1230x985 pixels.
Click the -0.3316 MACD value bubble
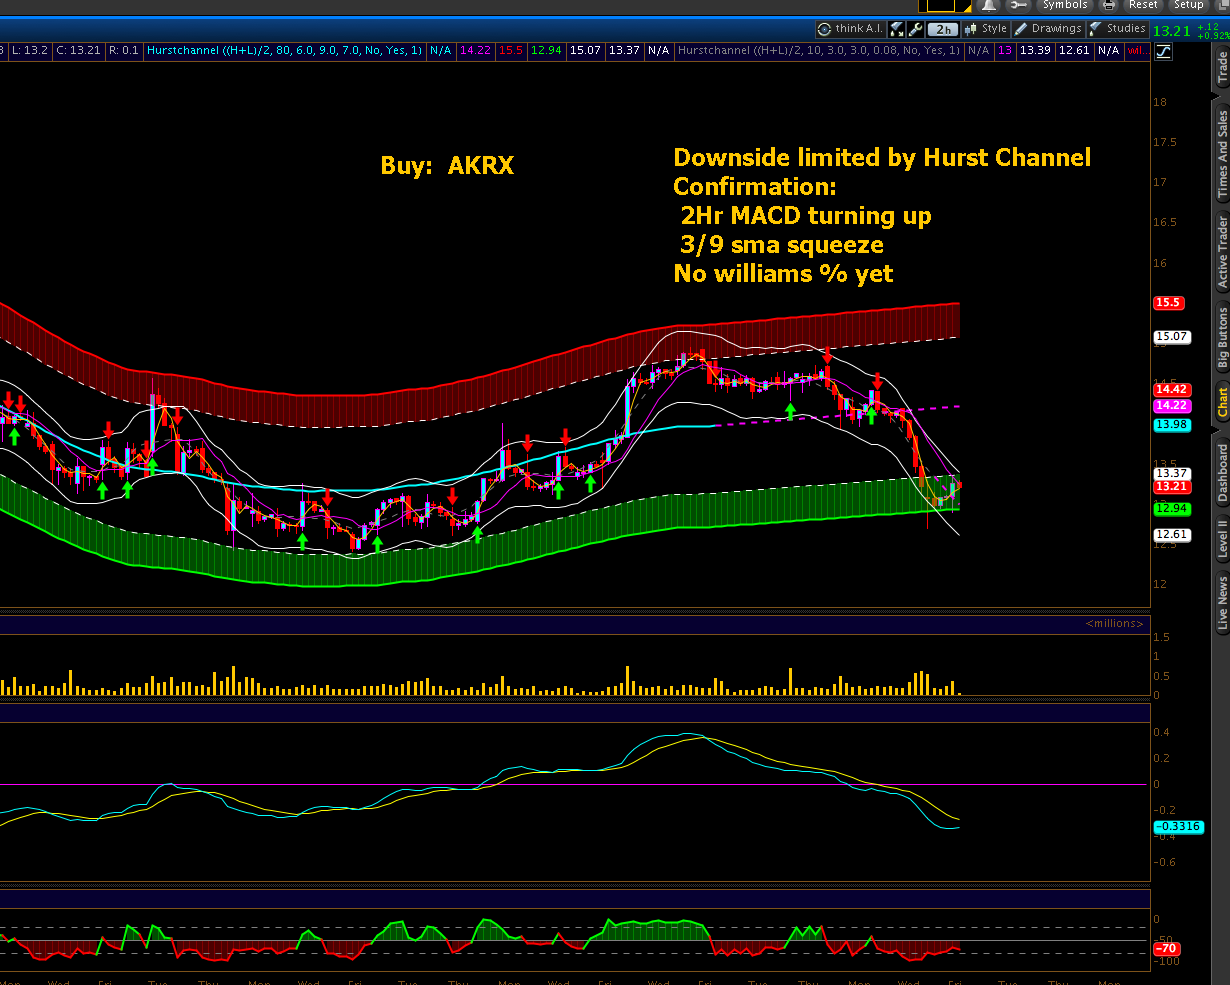coord(1177,826)
